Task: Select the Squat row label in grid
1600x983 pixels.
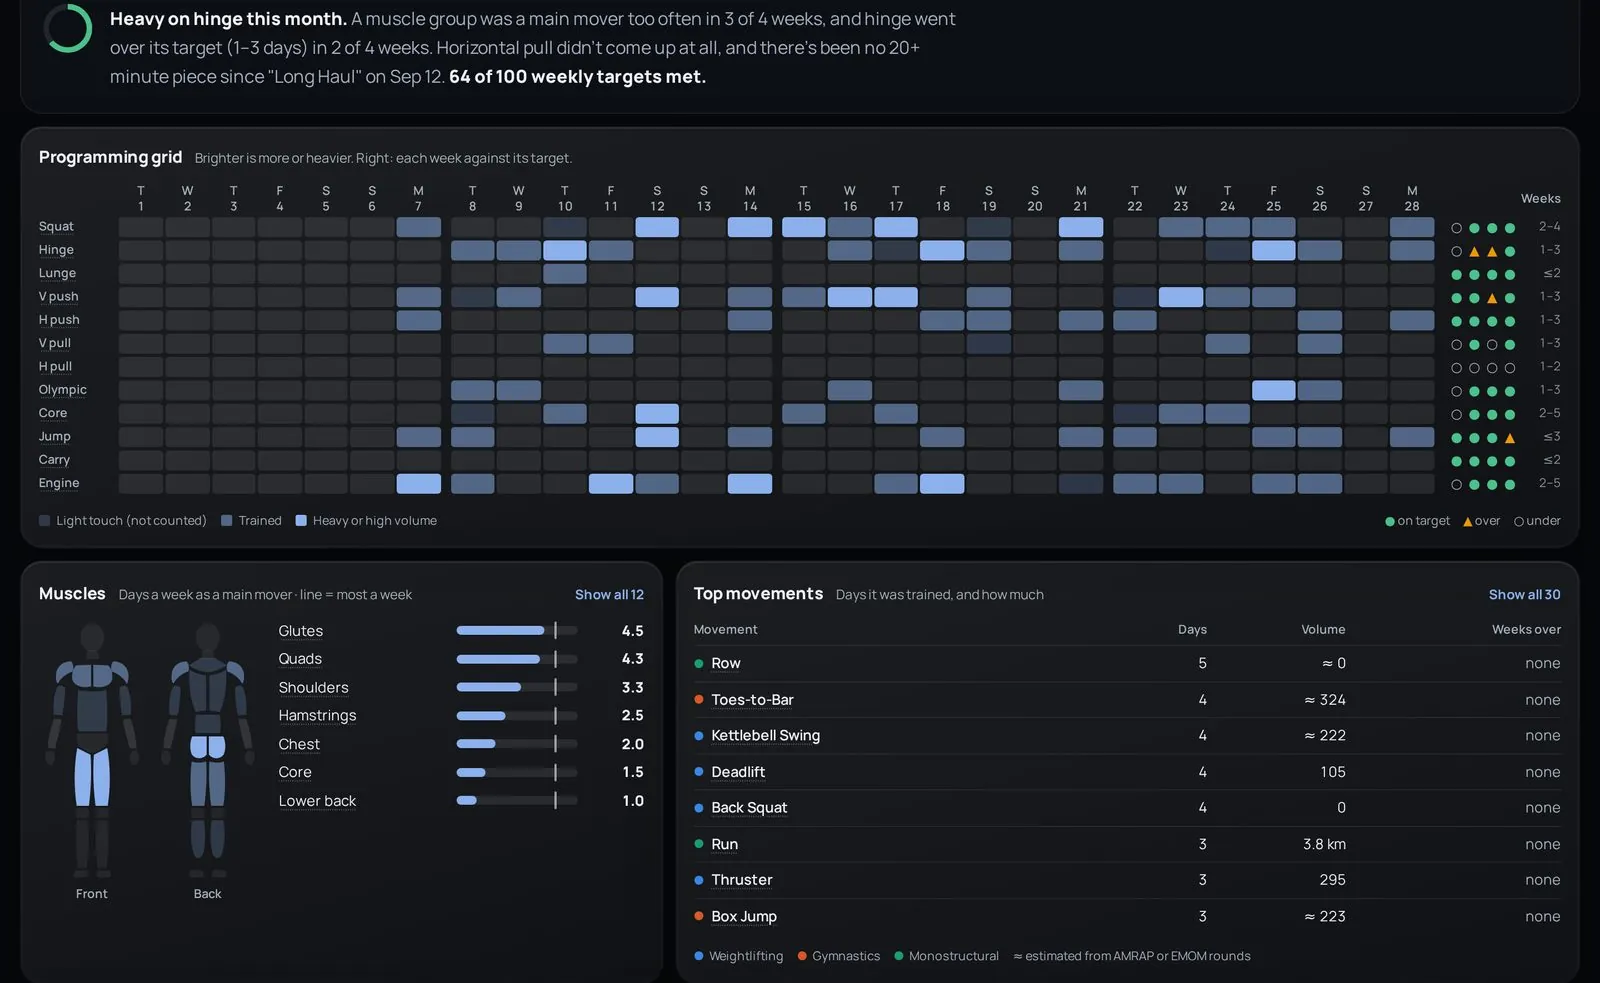Action: [x=56, y=227]
